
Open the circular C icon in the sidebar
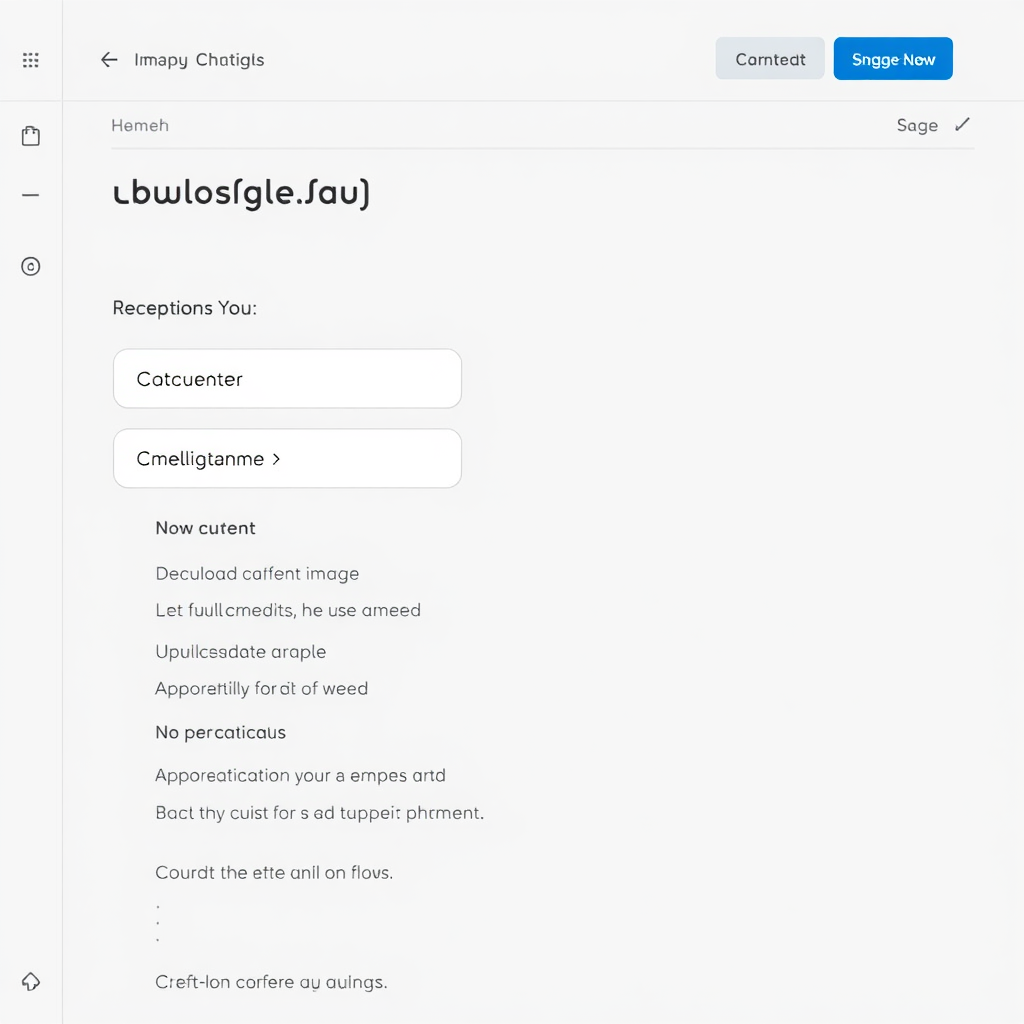[31, 266]
